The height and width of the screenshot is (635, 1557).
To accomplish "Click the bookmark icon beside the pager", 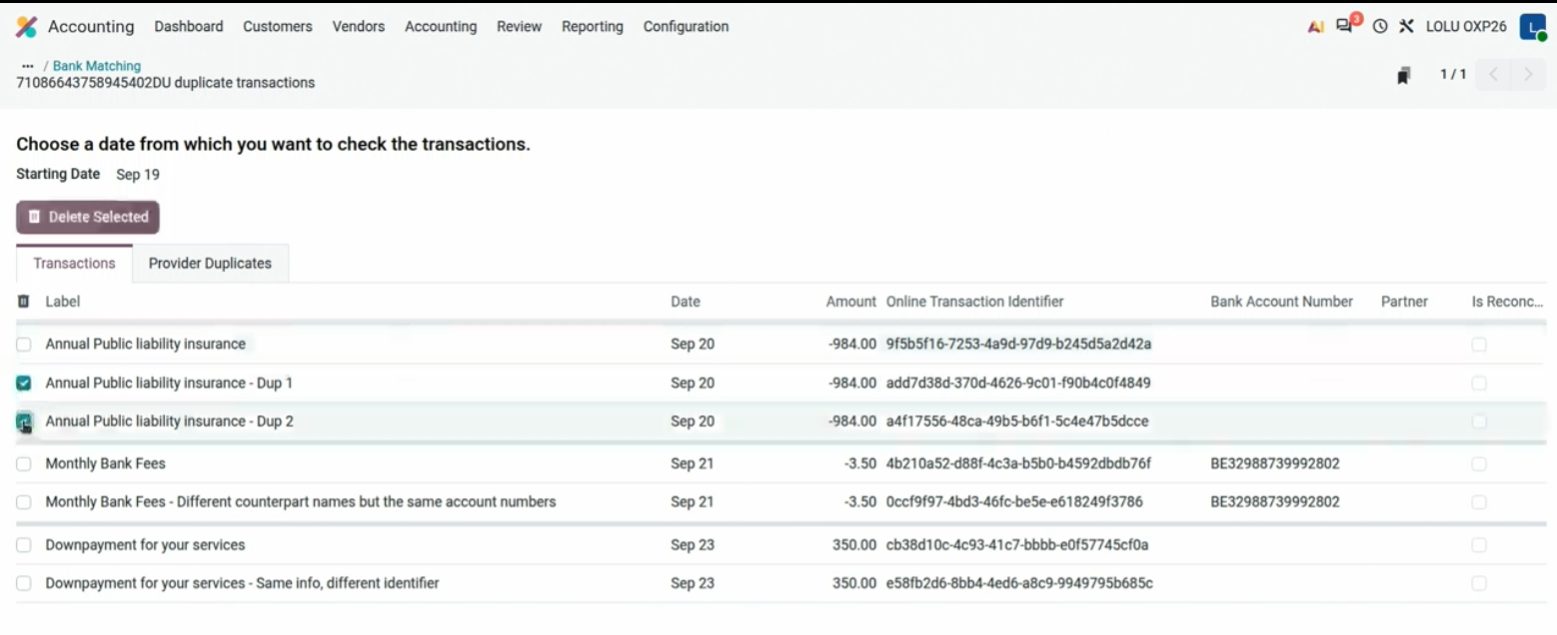I will (x=1404, y=75).
